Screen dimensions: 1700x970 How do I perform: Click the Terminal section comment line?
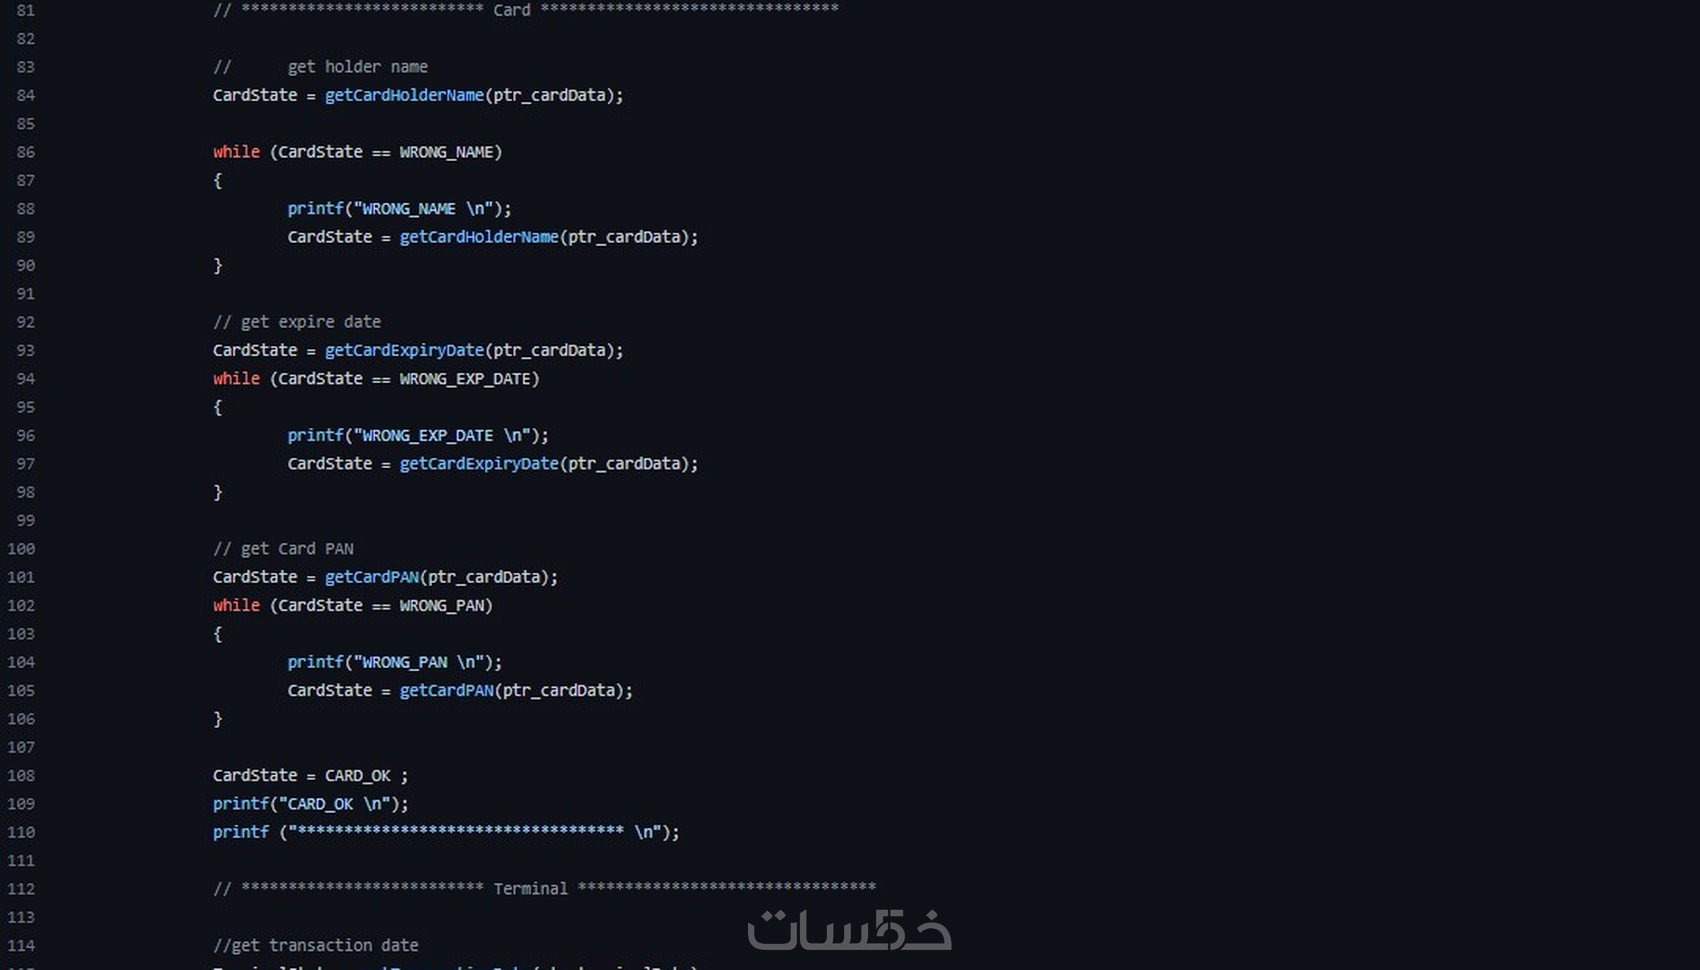pyautogui.click(x=544, y=888)
